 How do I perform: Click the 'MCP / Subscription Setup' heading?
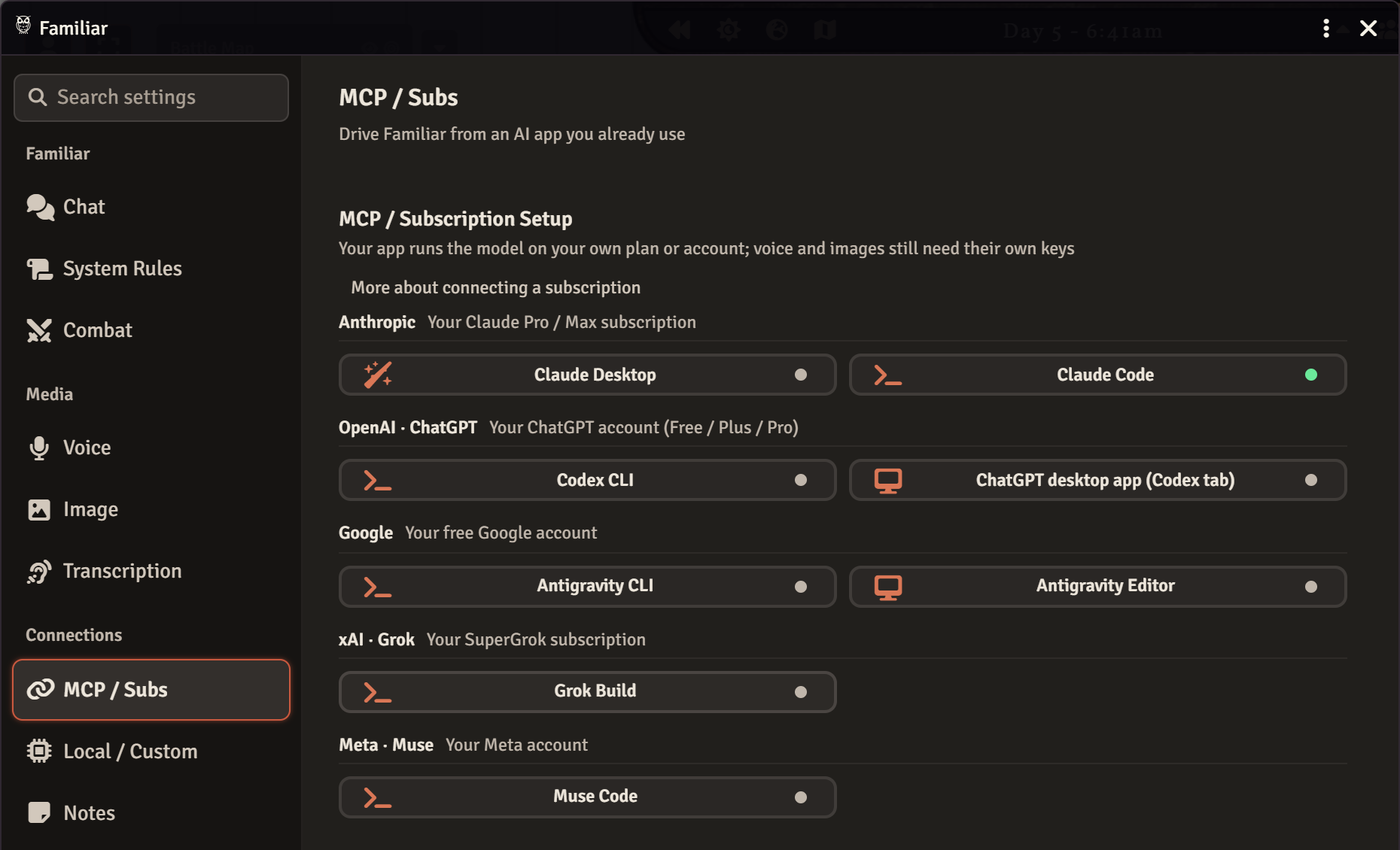(x=455, y=219)
